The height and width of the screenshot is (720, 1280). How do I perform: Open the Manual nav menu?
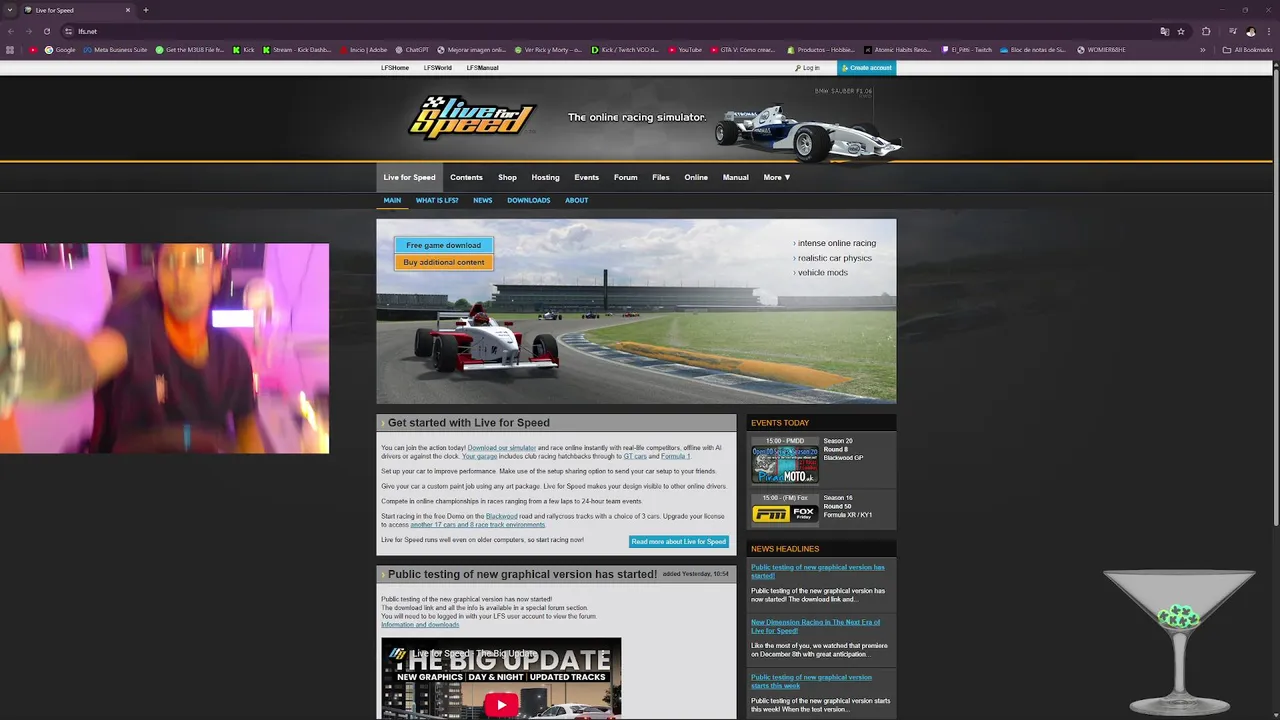tap(735, 177)
